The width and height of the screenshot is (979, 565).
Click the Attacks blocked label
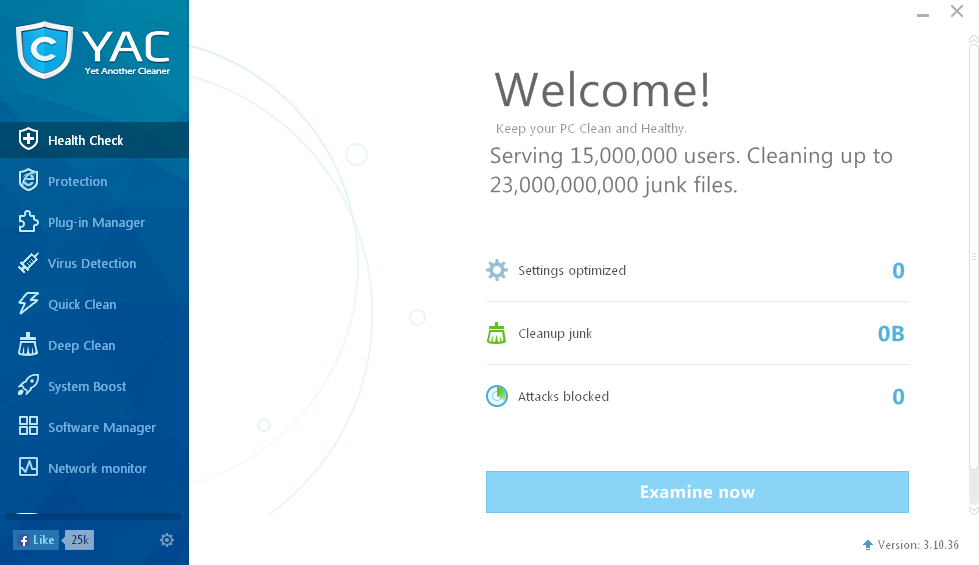click(563, 396)
